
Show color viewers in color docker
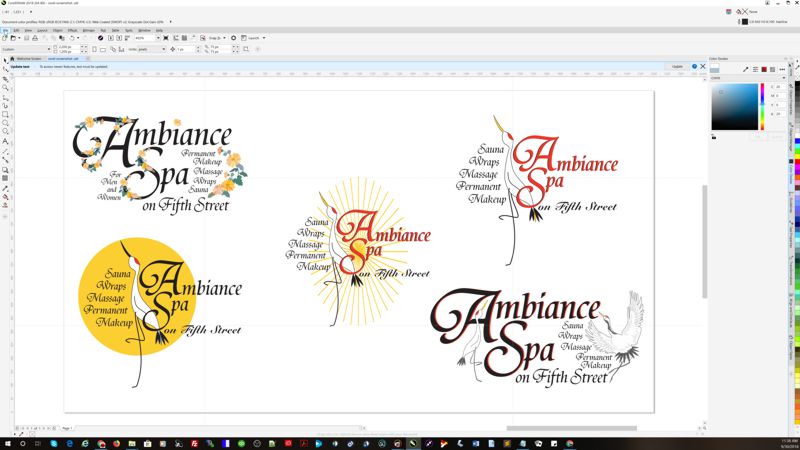tap(764, 69)
